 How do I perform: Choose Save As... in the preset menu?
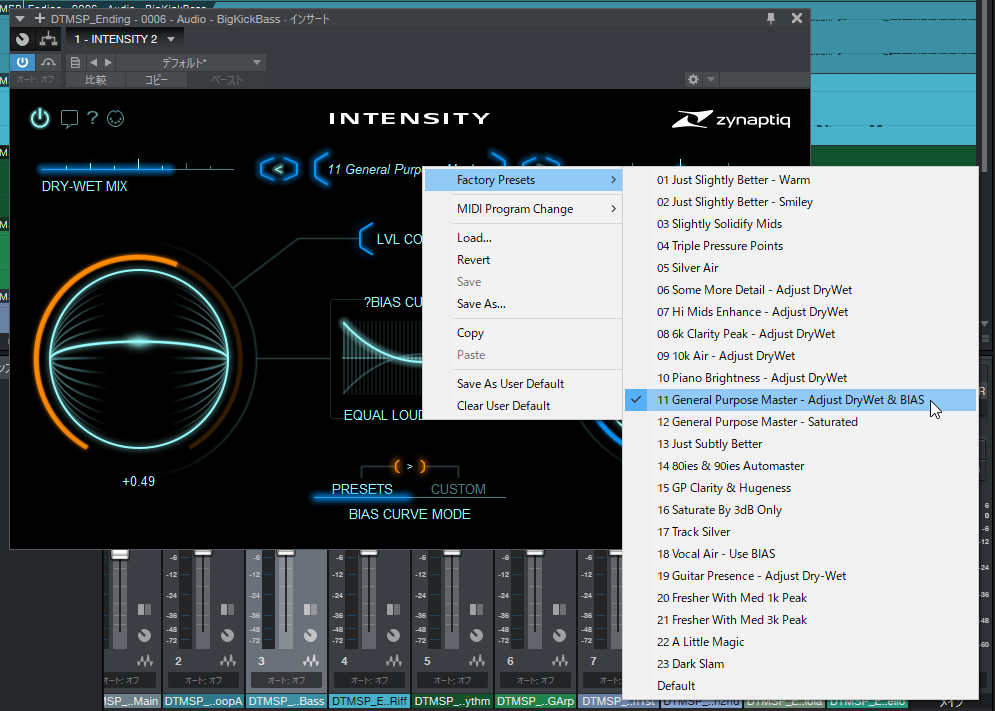(523, 304)
